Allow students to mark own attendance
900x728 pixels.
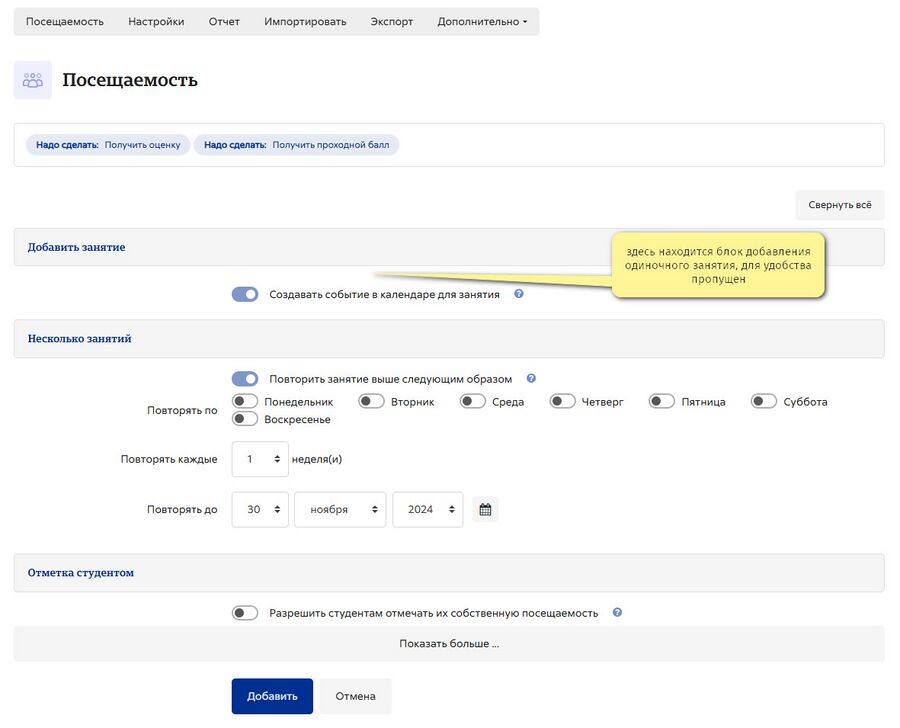[245, 613]
